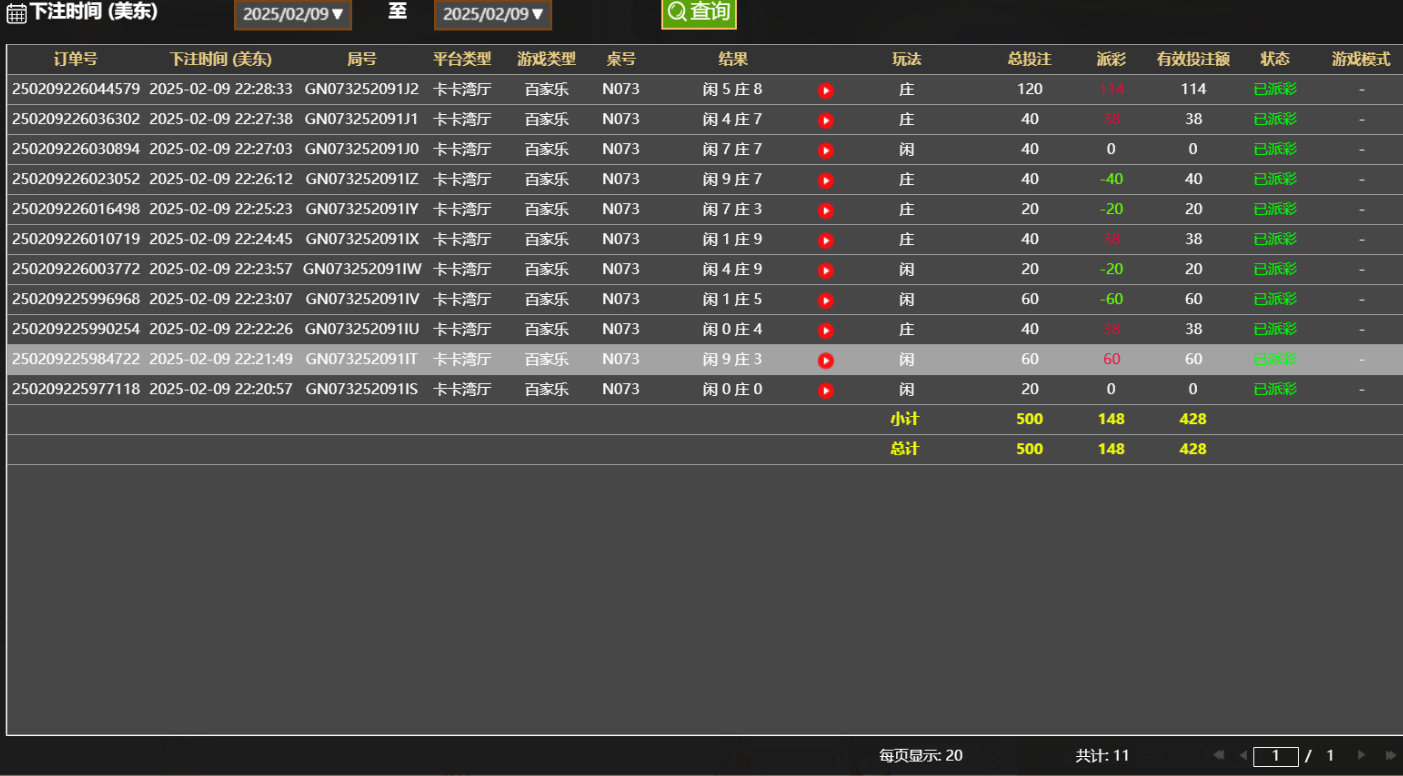Expand the date selector showing 2025/02/09
The image size is (1403, 776).
point(292,14)
